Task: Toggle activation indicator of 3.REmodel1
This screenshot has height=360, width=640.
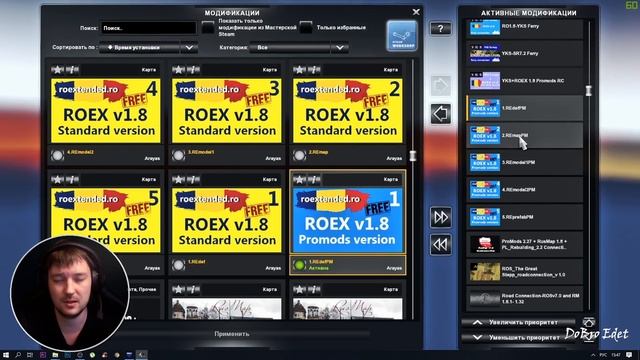Action: (178, 155)
